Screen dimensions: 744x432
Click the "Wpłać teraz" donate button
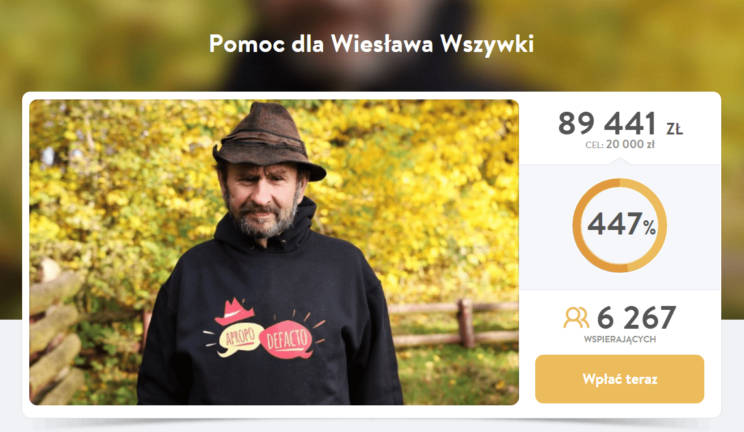click(619, 379)
